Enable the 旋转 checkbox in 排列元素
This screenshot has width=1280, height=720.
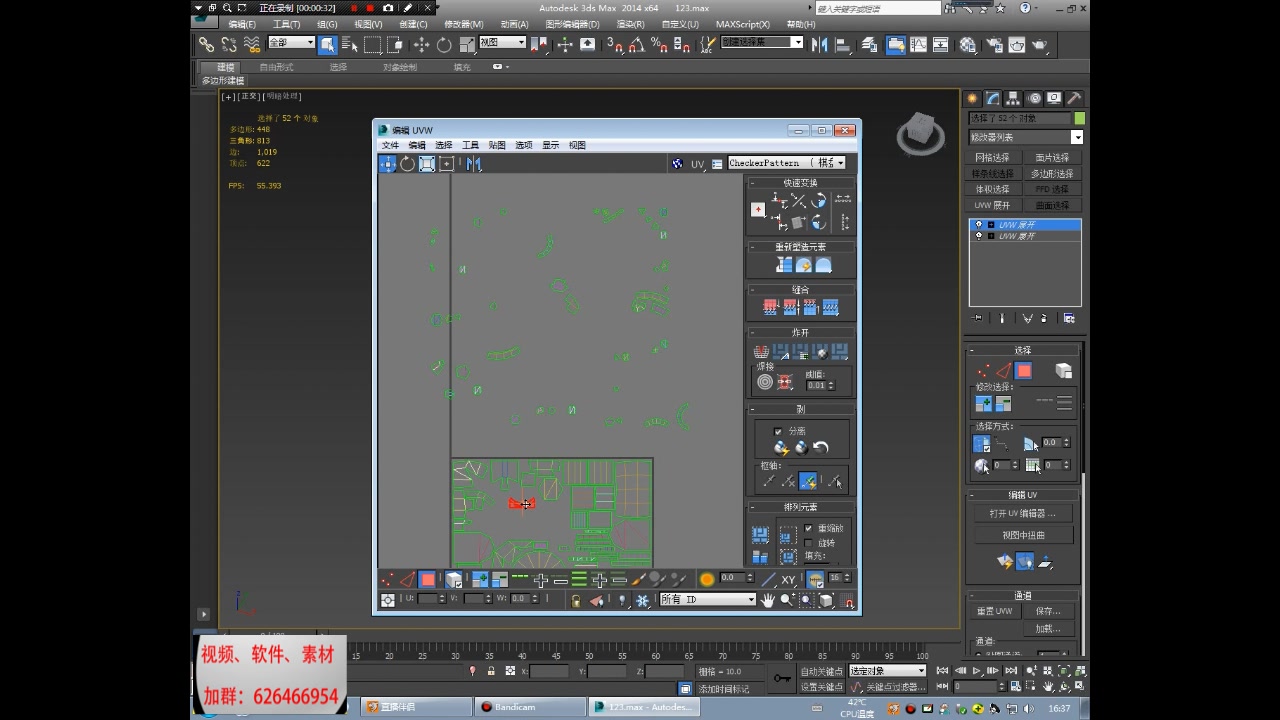[808, 543]
